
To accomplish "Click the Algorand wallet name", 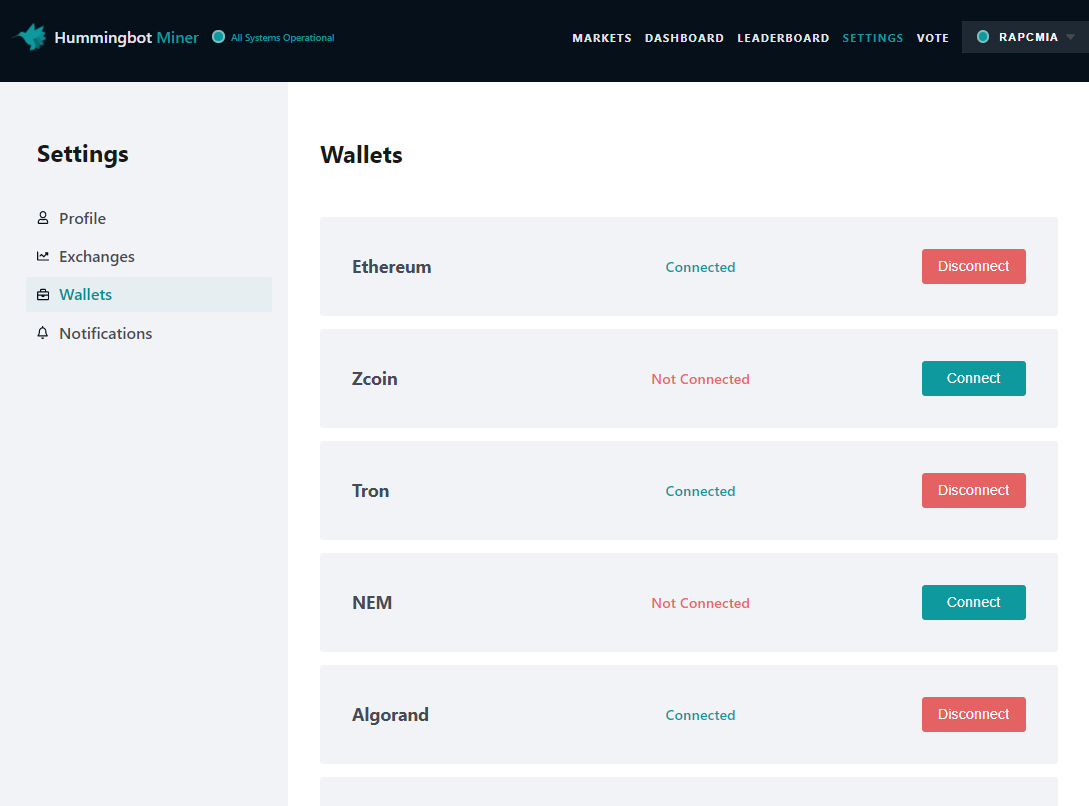I will point(390,715).
